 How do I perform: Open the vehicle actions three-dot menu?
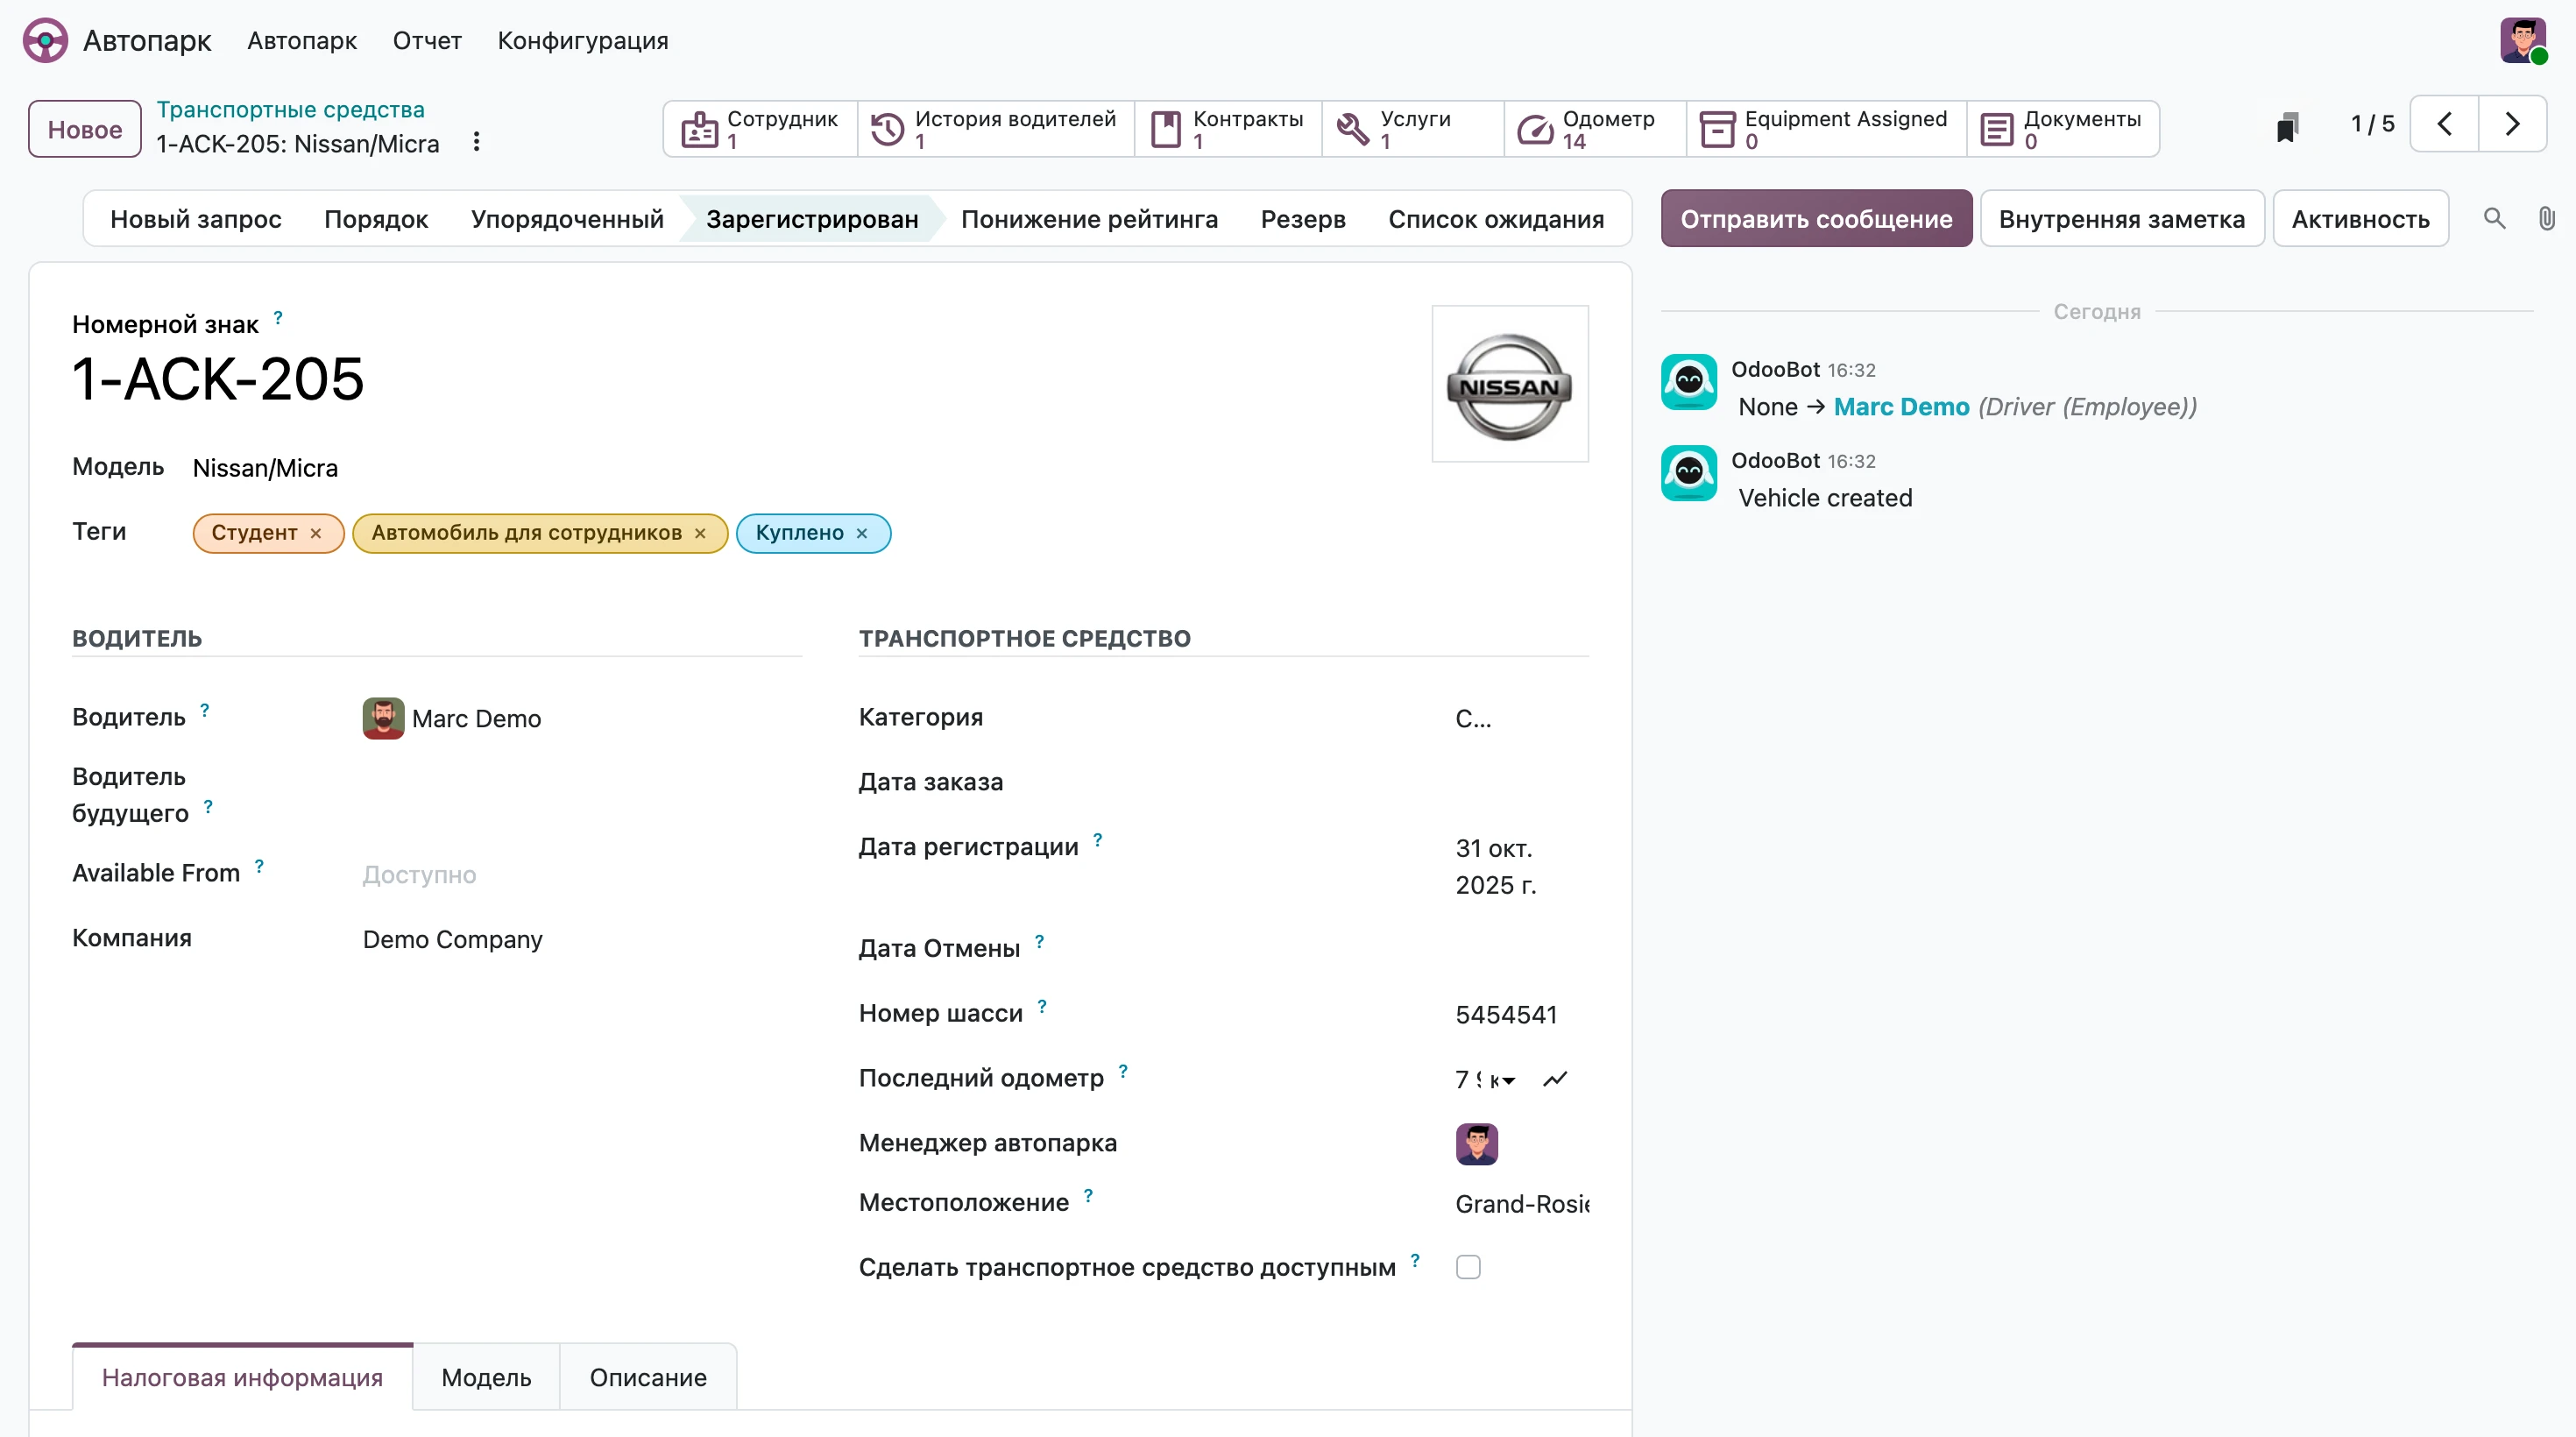click(x=477, y=142)
